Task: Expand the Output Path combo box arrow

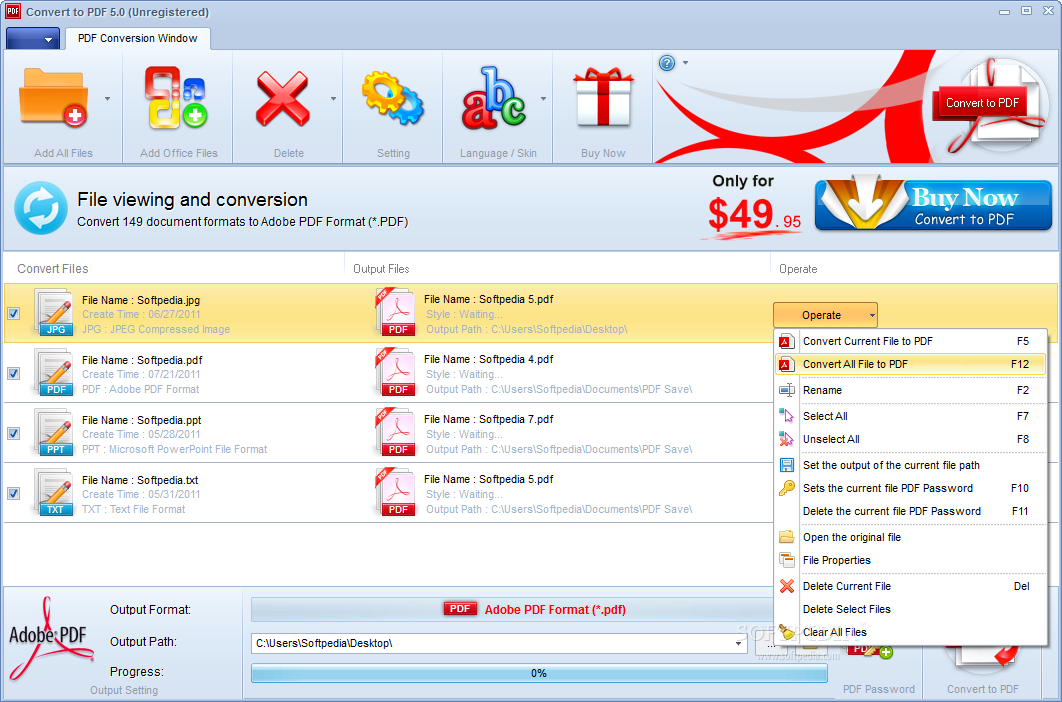Action: point(738,643)
